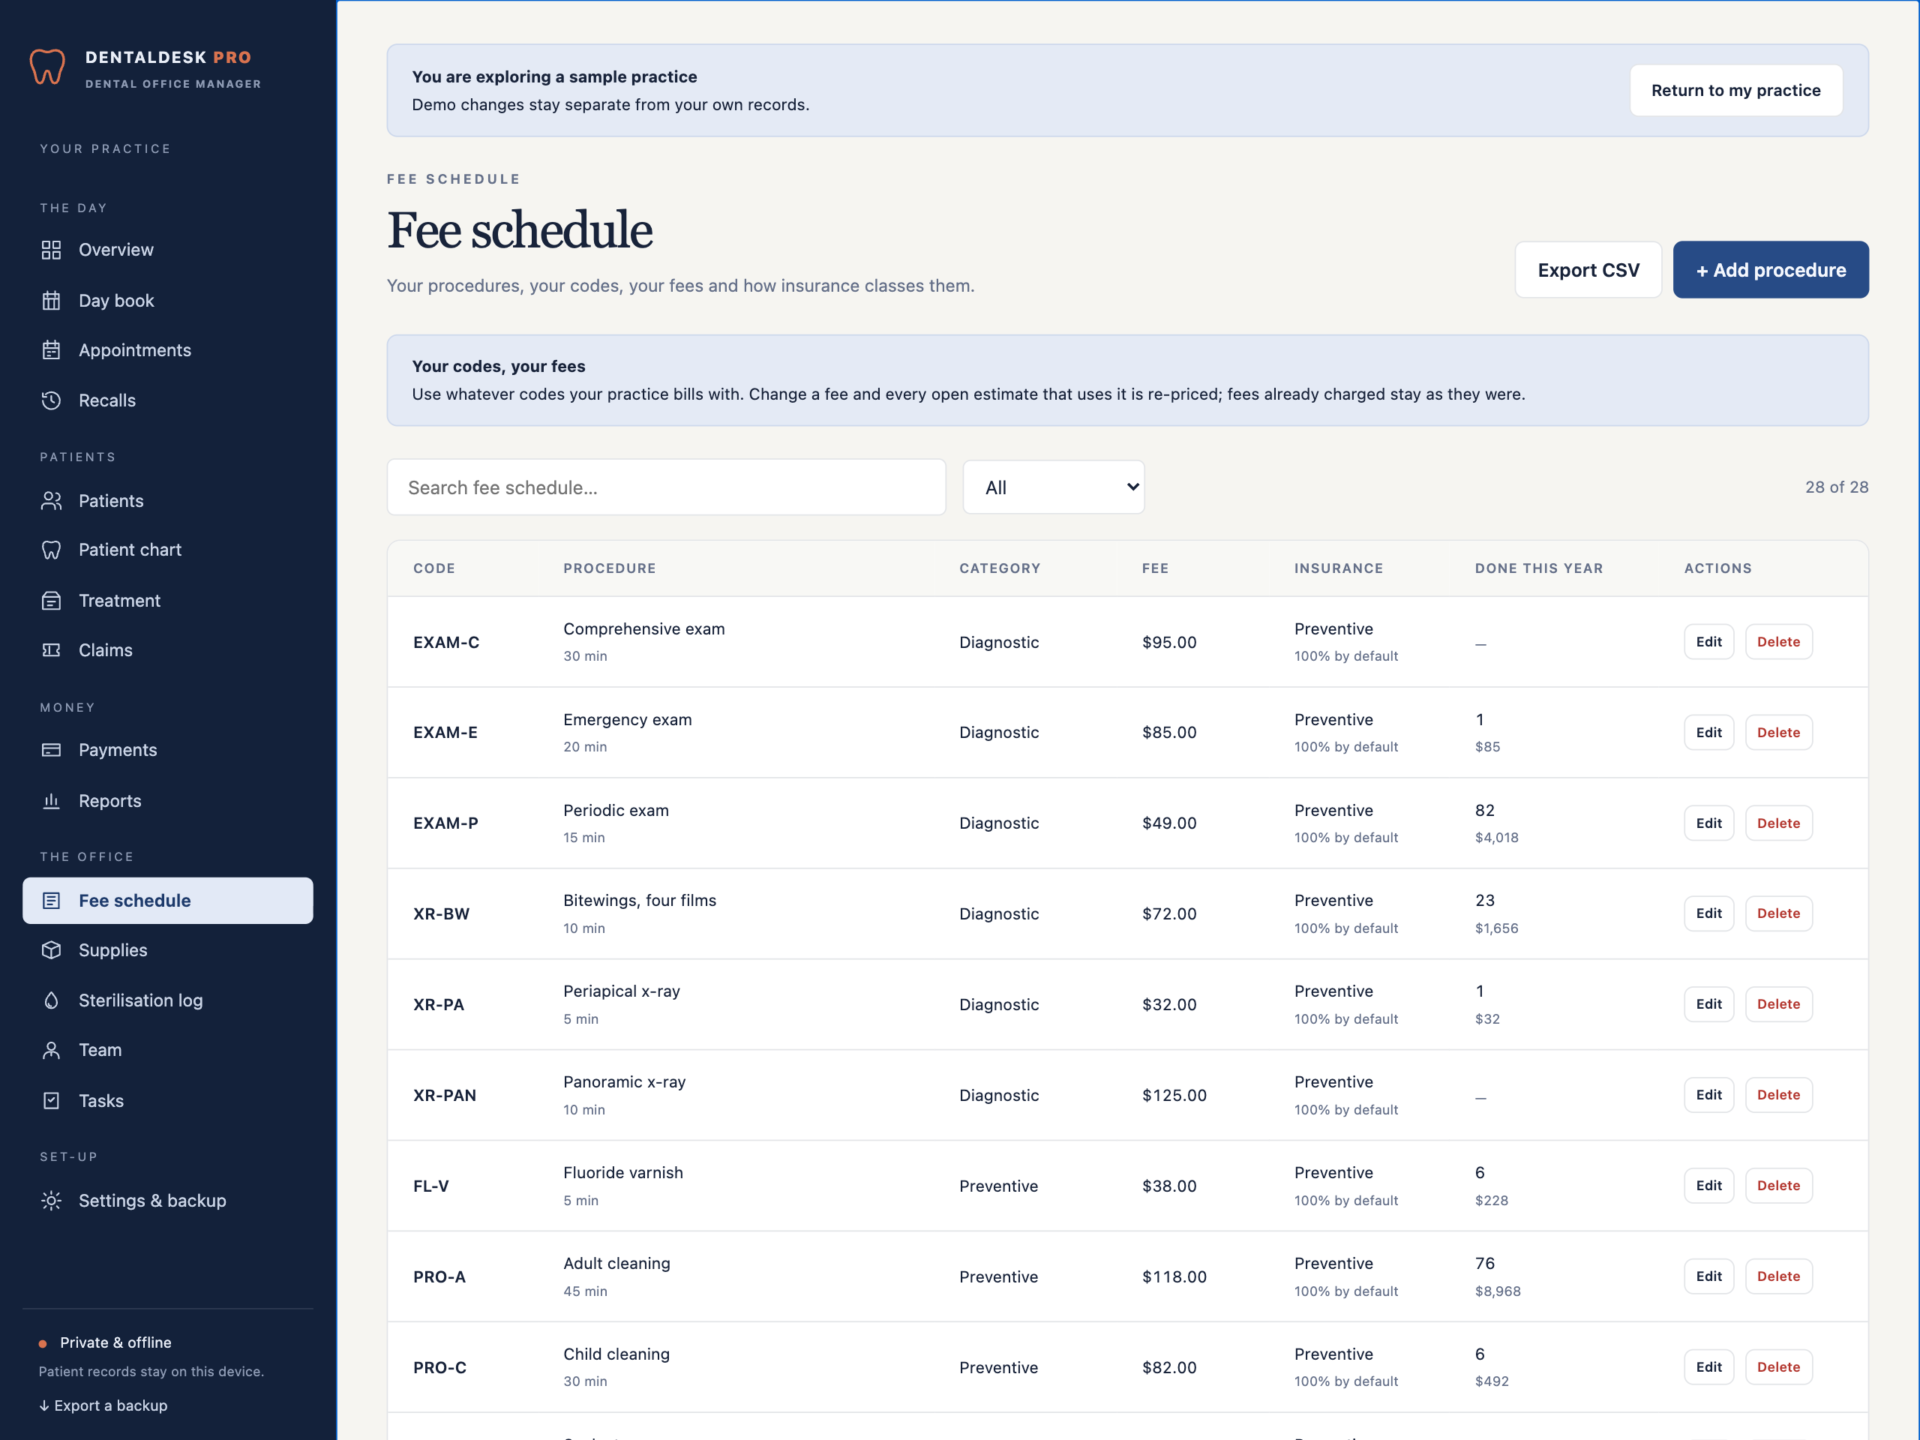The image size is (1920, 1440).
Task: Edit the XR-PA Periapical x-ray row
Action: pos(1708,1004)
